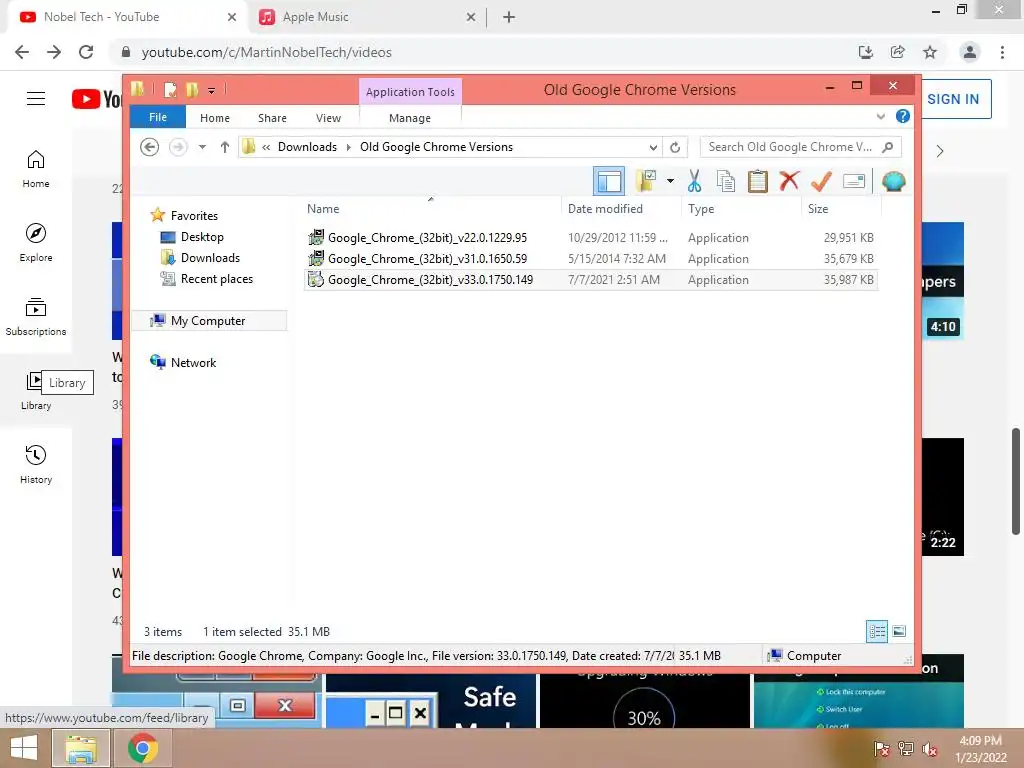Click the search magnifier icon in Explorer
This screenshot has width=1024, height=768.
[x=888, y=147]
